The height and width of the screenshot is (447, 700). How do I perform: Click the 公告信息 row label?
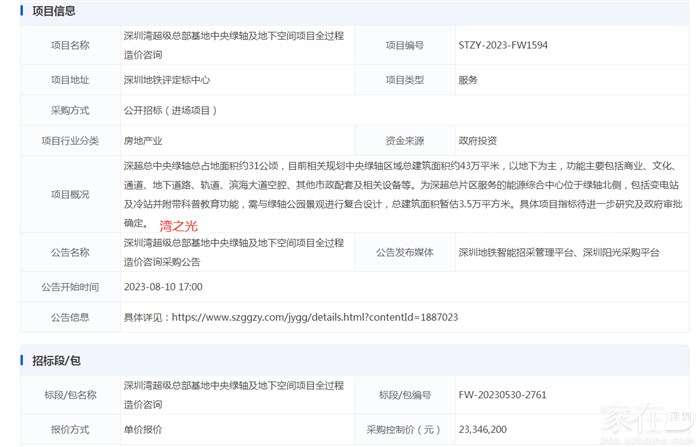click(70, 317)
